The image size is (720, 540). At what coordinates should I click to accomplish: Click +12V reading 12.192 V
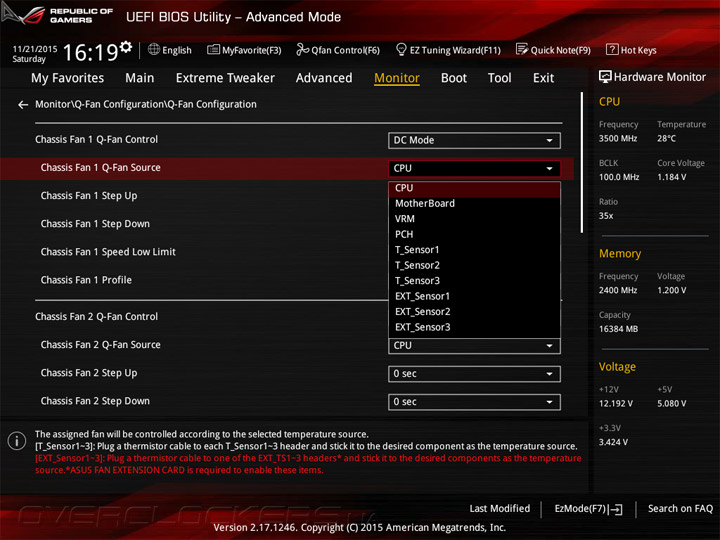coord(616,404)
